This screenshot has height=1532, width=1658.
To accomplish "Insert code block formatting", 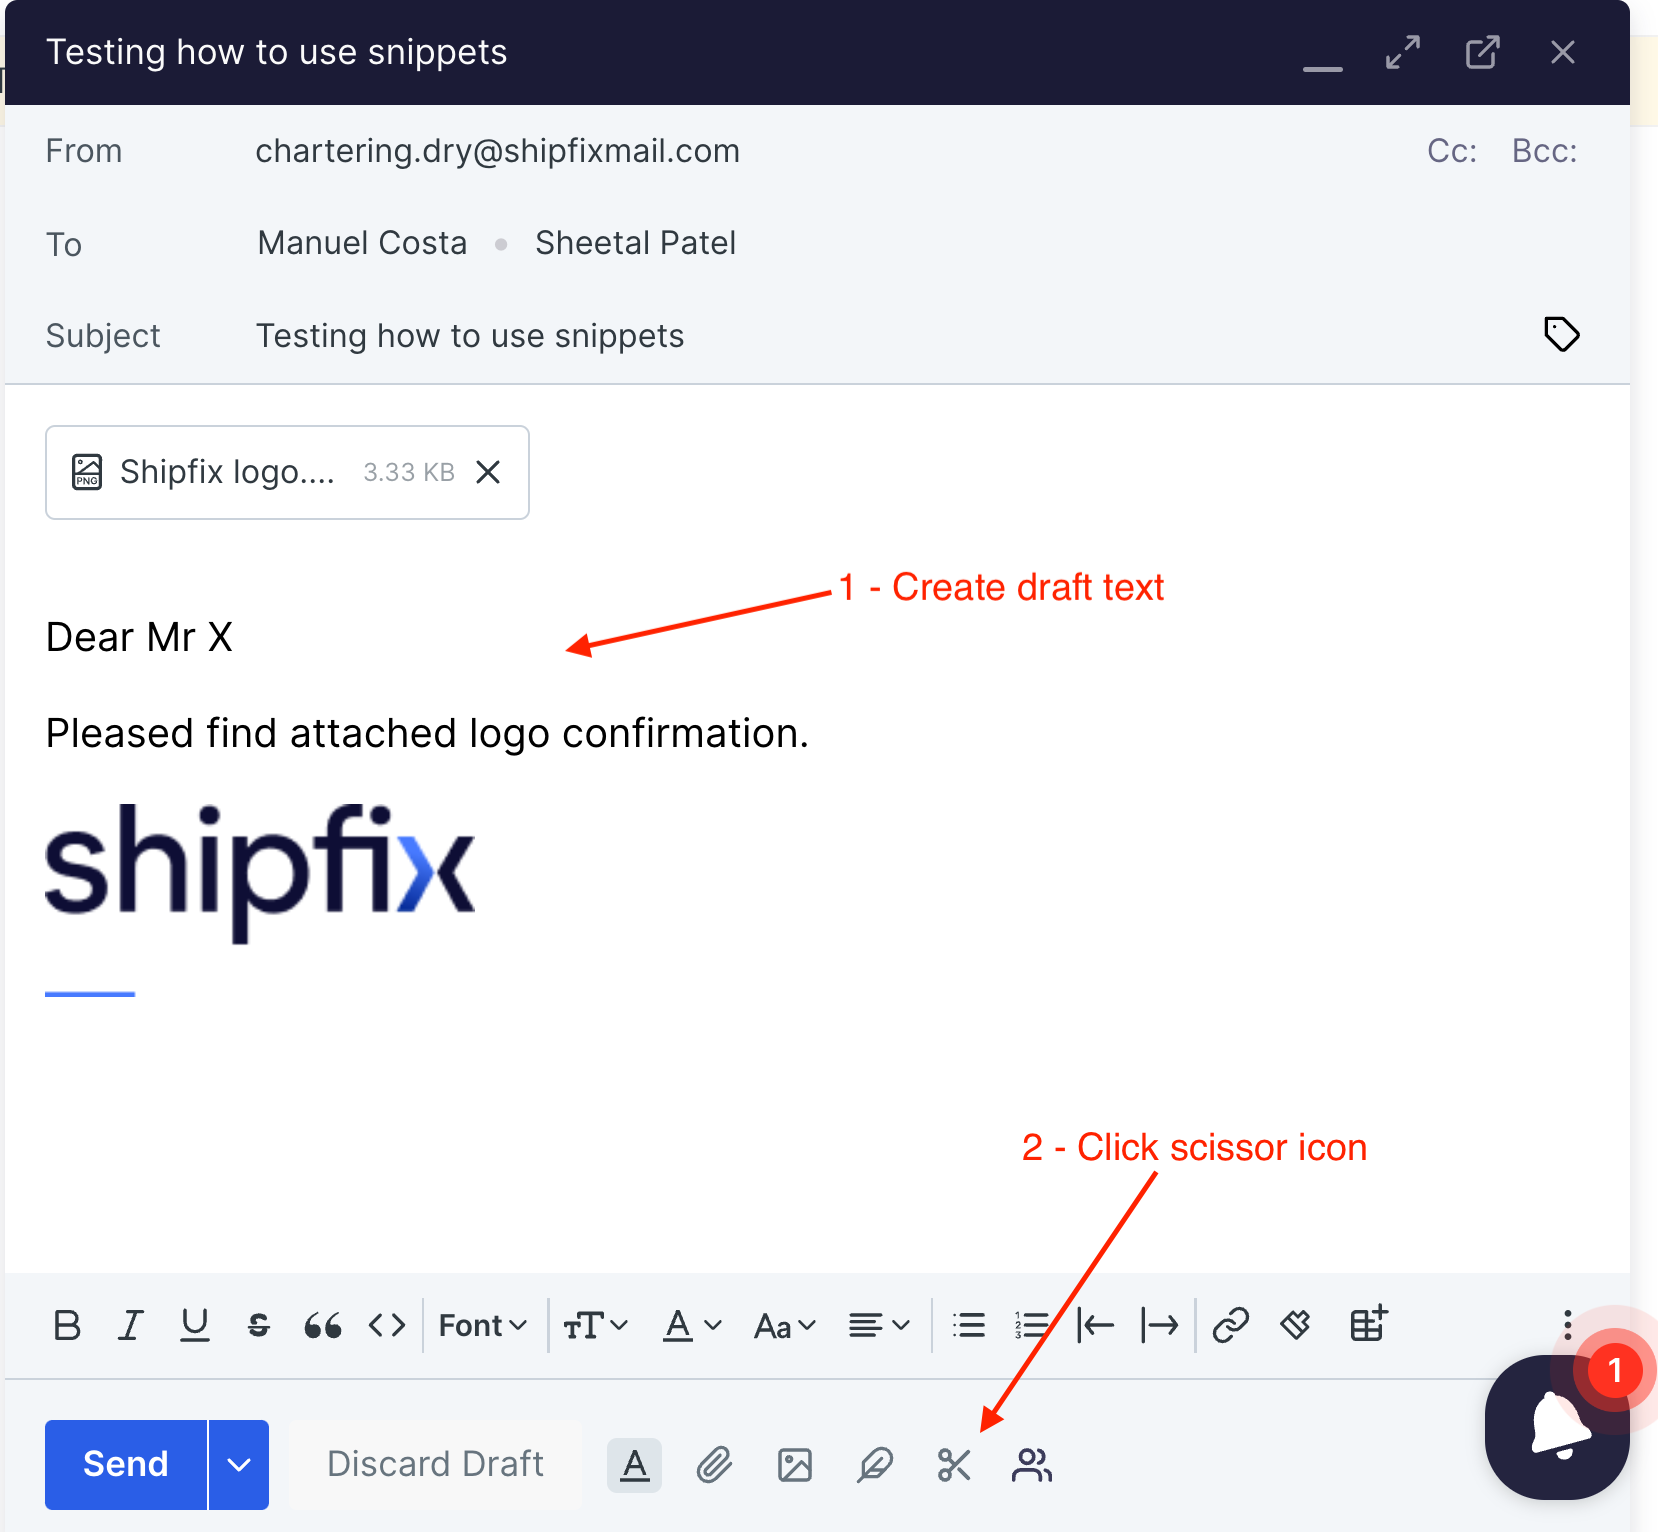I will coord(387,1325).
